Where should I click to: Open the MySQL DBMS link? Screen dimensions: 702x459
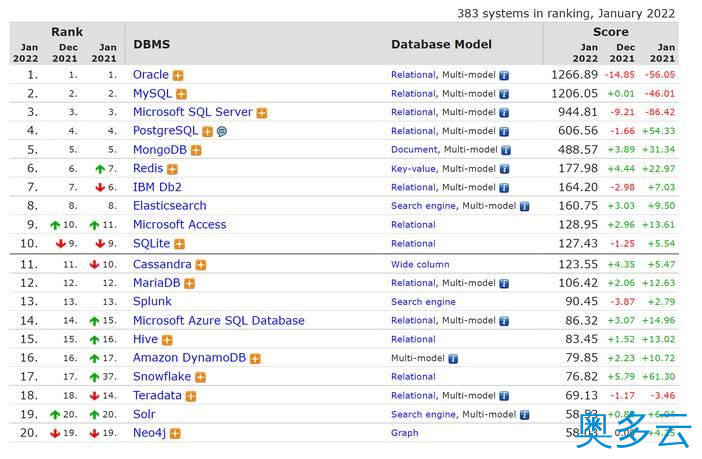(152, 94)
